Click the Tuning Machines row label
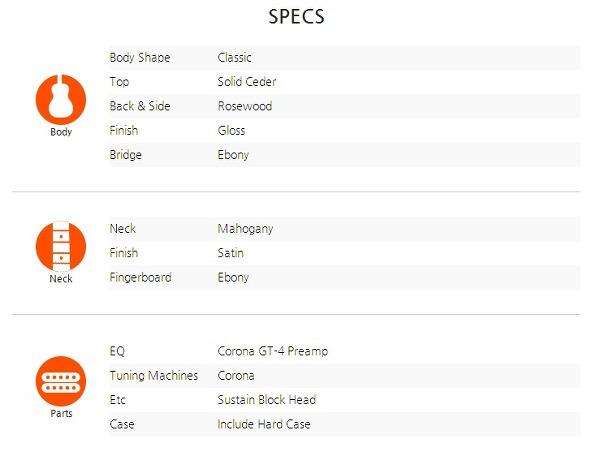The image size is (600, 456). point(154,376)
